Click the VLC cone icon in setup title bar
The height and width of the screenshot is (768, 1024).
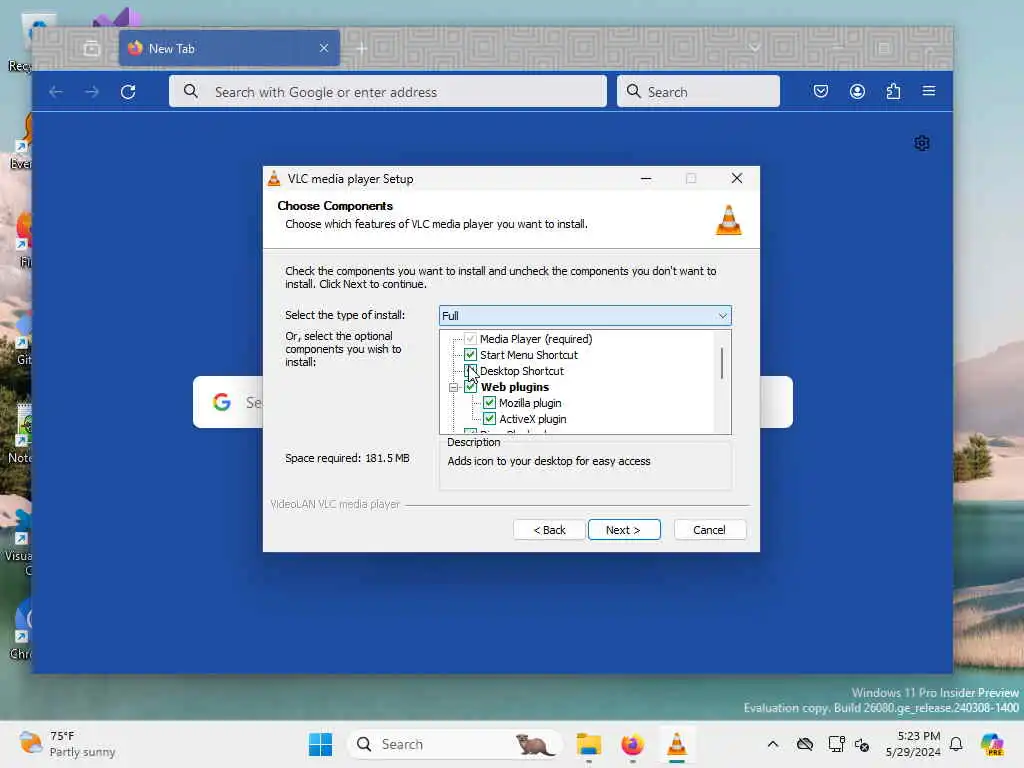click(274, 178)
